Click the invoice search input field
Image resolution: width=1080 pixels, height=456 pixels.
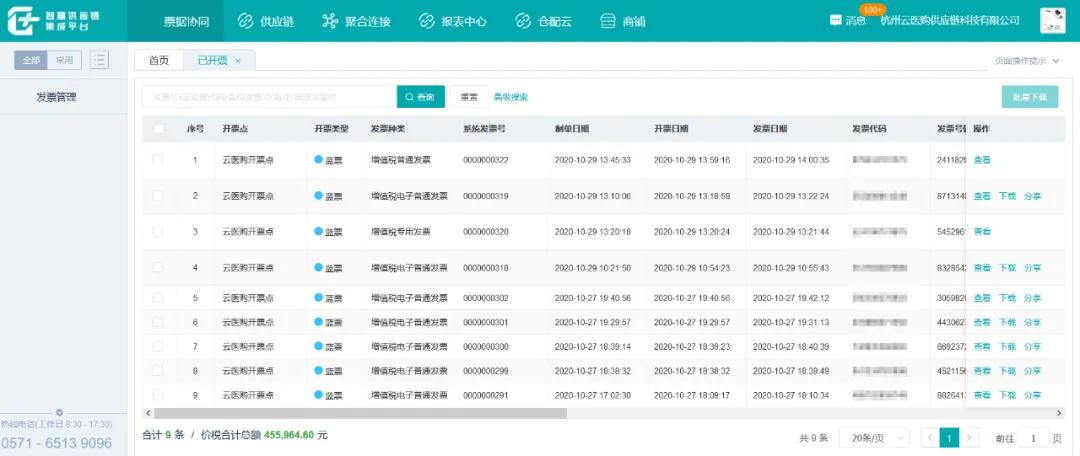(268, 97)
